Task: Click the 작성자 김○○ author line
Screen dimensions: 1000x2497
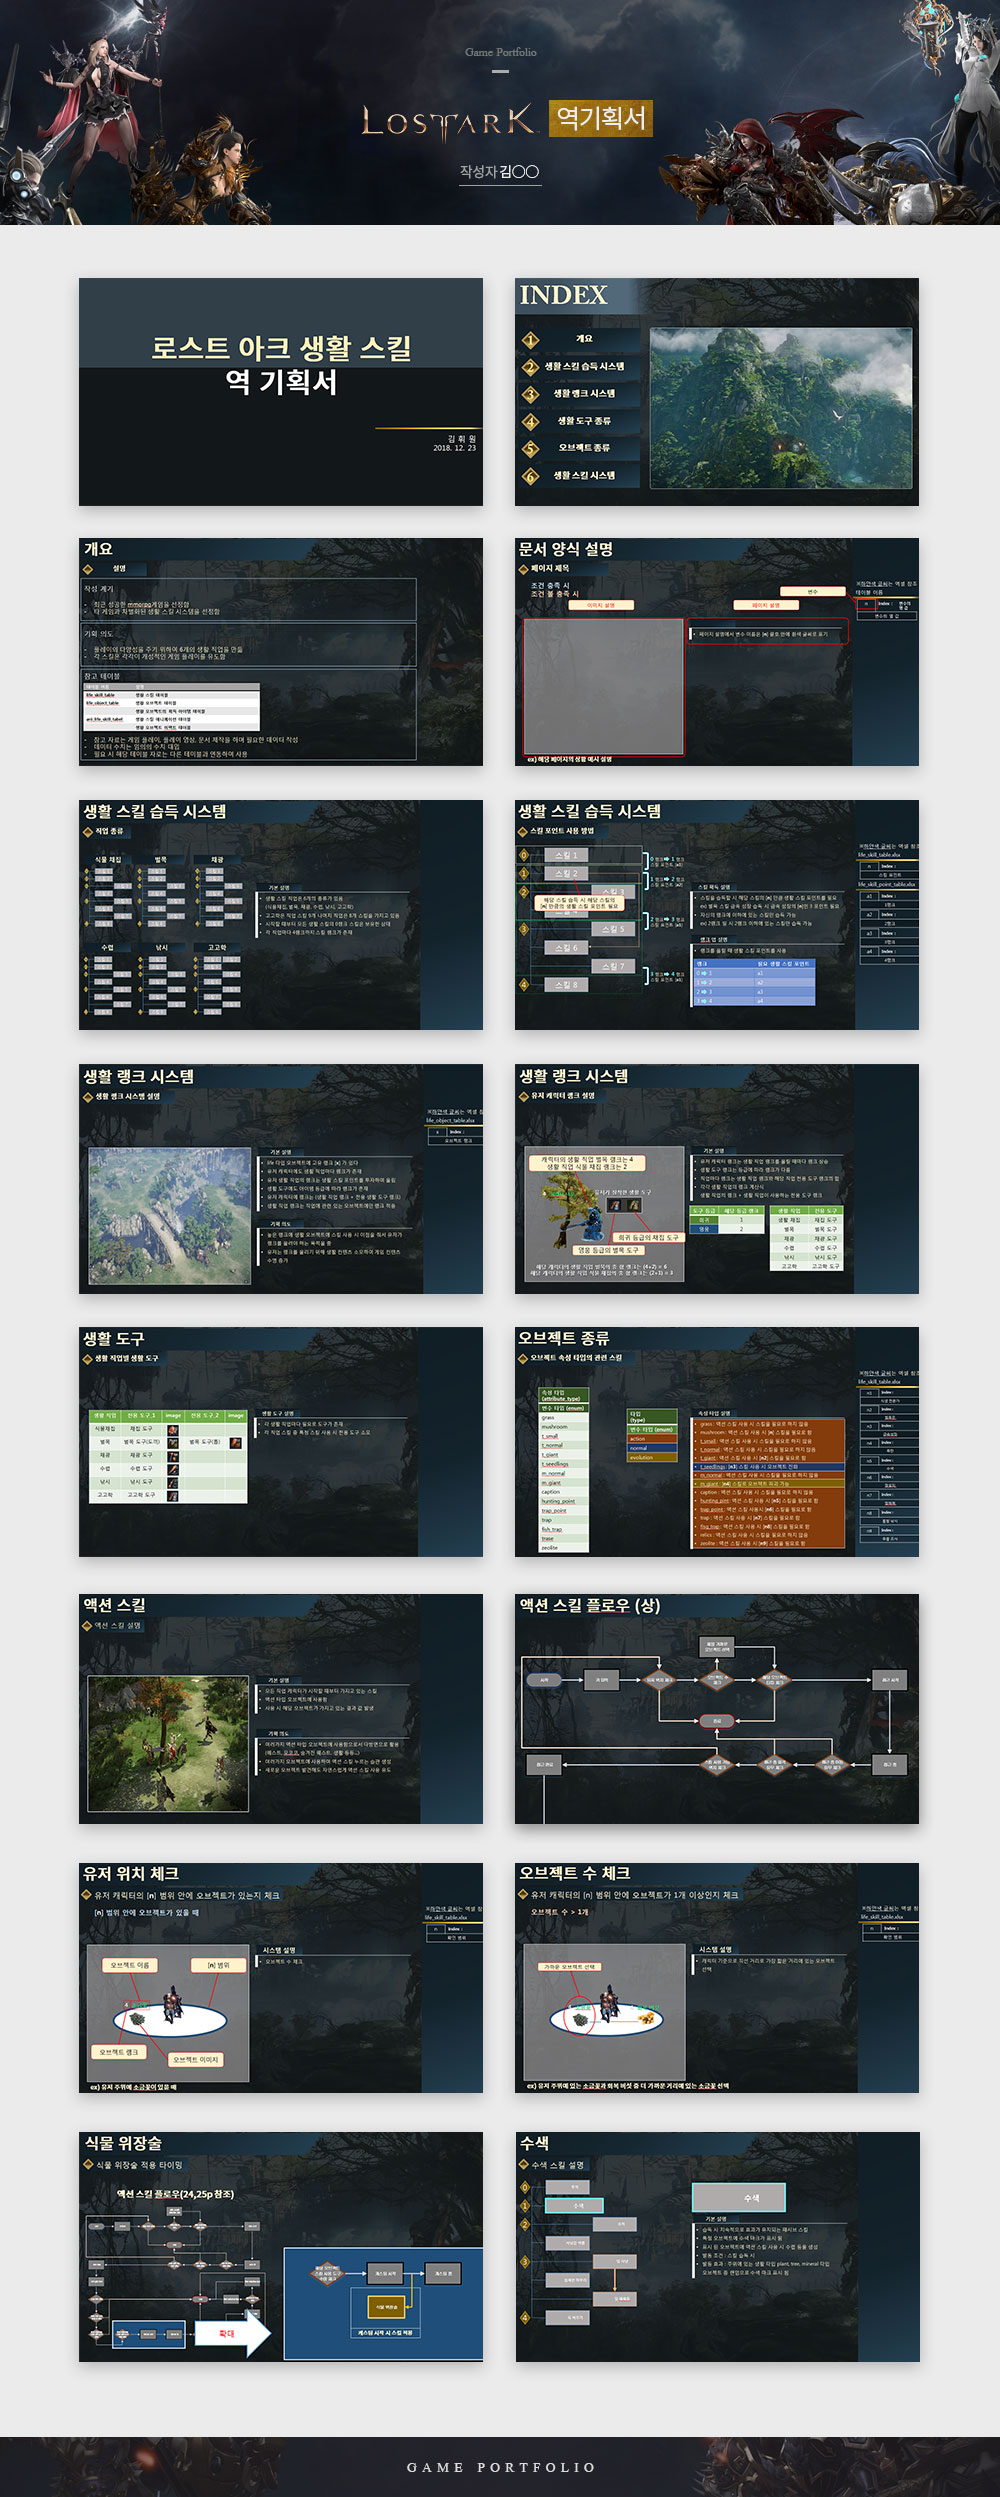Action: (499, 172)
